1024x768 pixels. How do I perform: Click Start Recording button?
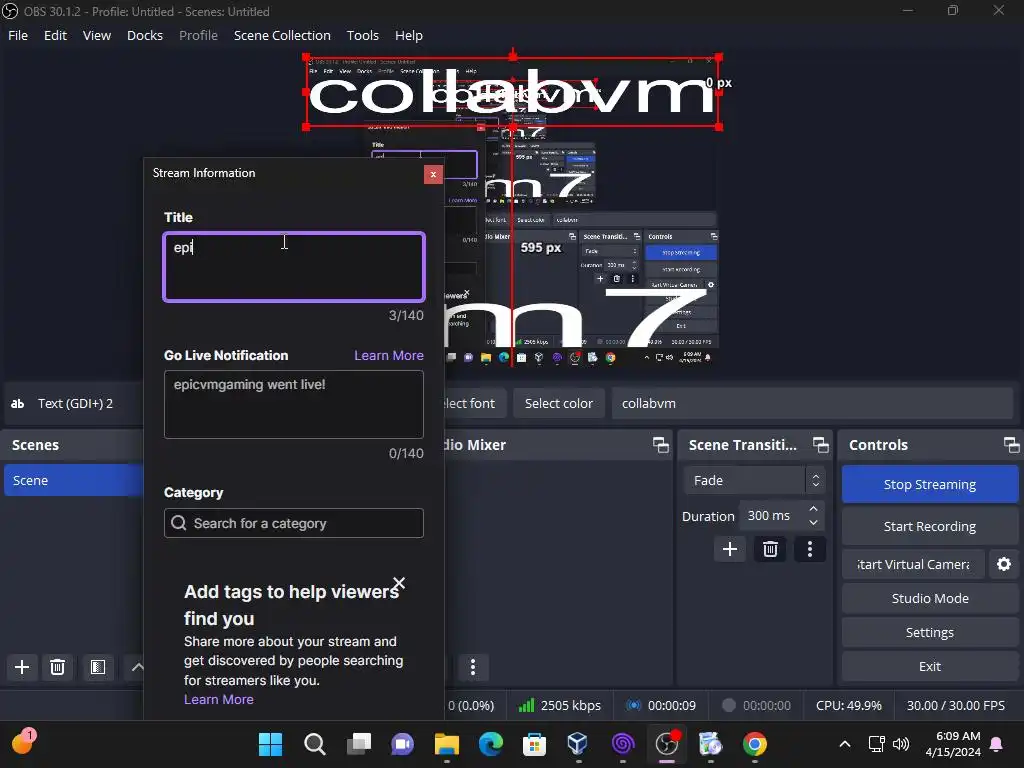[x=930, y=526]
